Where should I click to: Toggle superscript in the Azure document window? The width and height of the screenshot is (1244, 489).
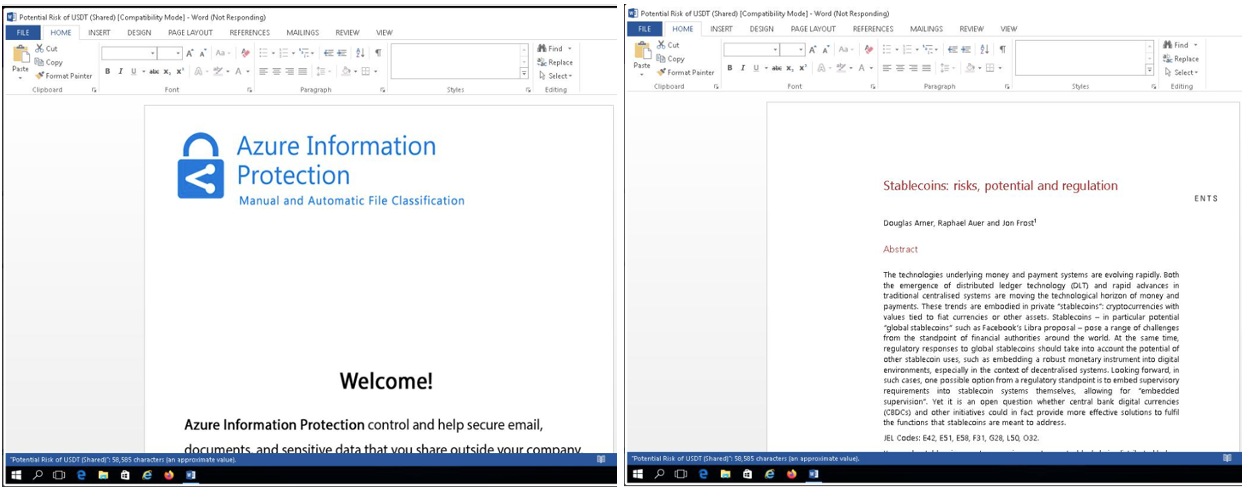pyautogui.click(x=180, y=71)
